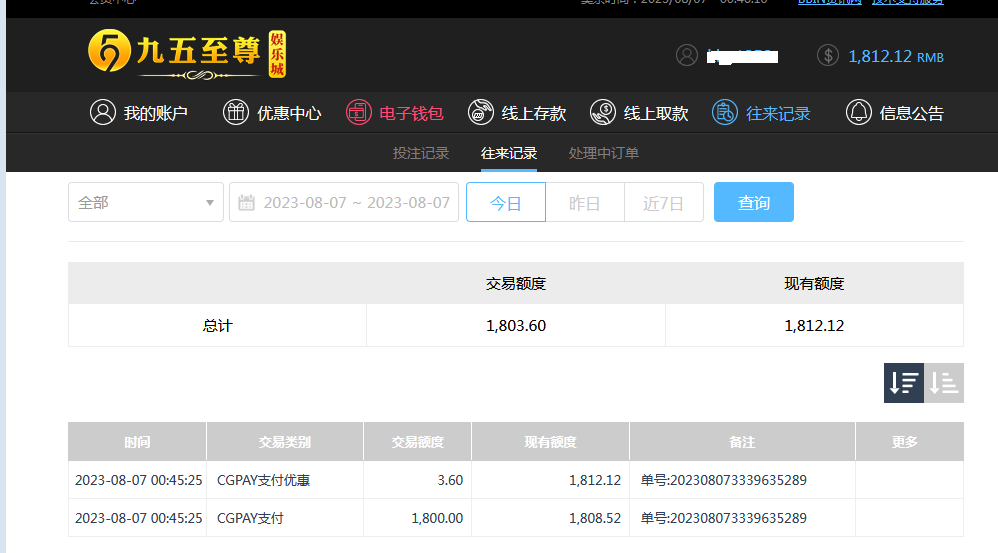
Task: Click 单号 in the 1,800.00 row
Action: coord(724,518)
